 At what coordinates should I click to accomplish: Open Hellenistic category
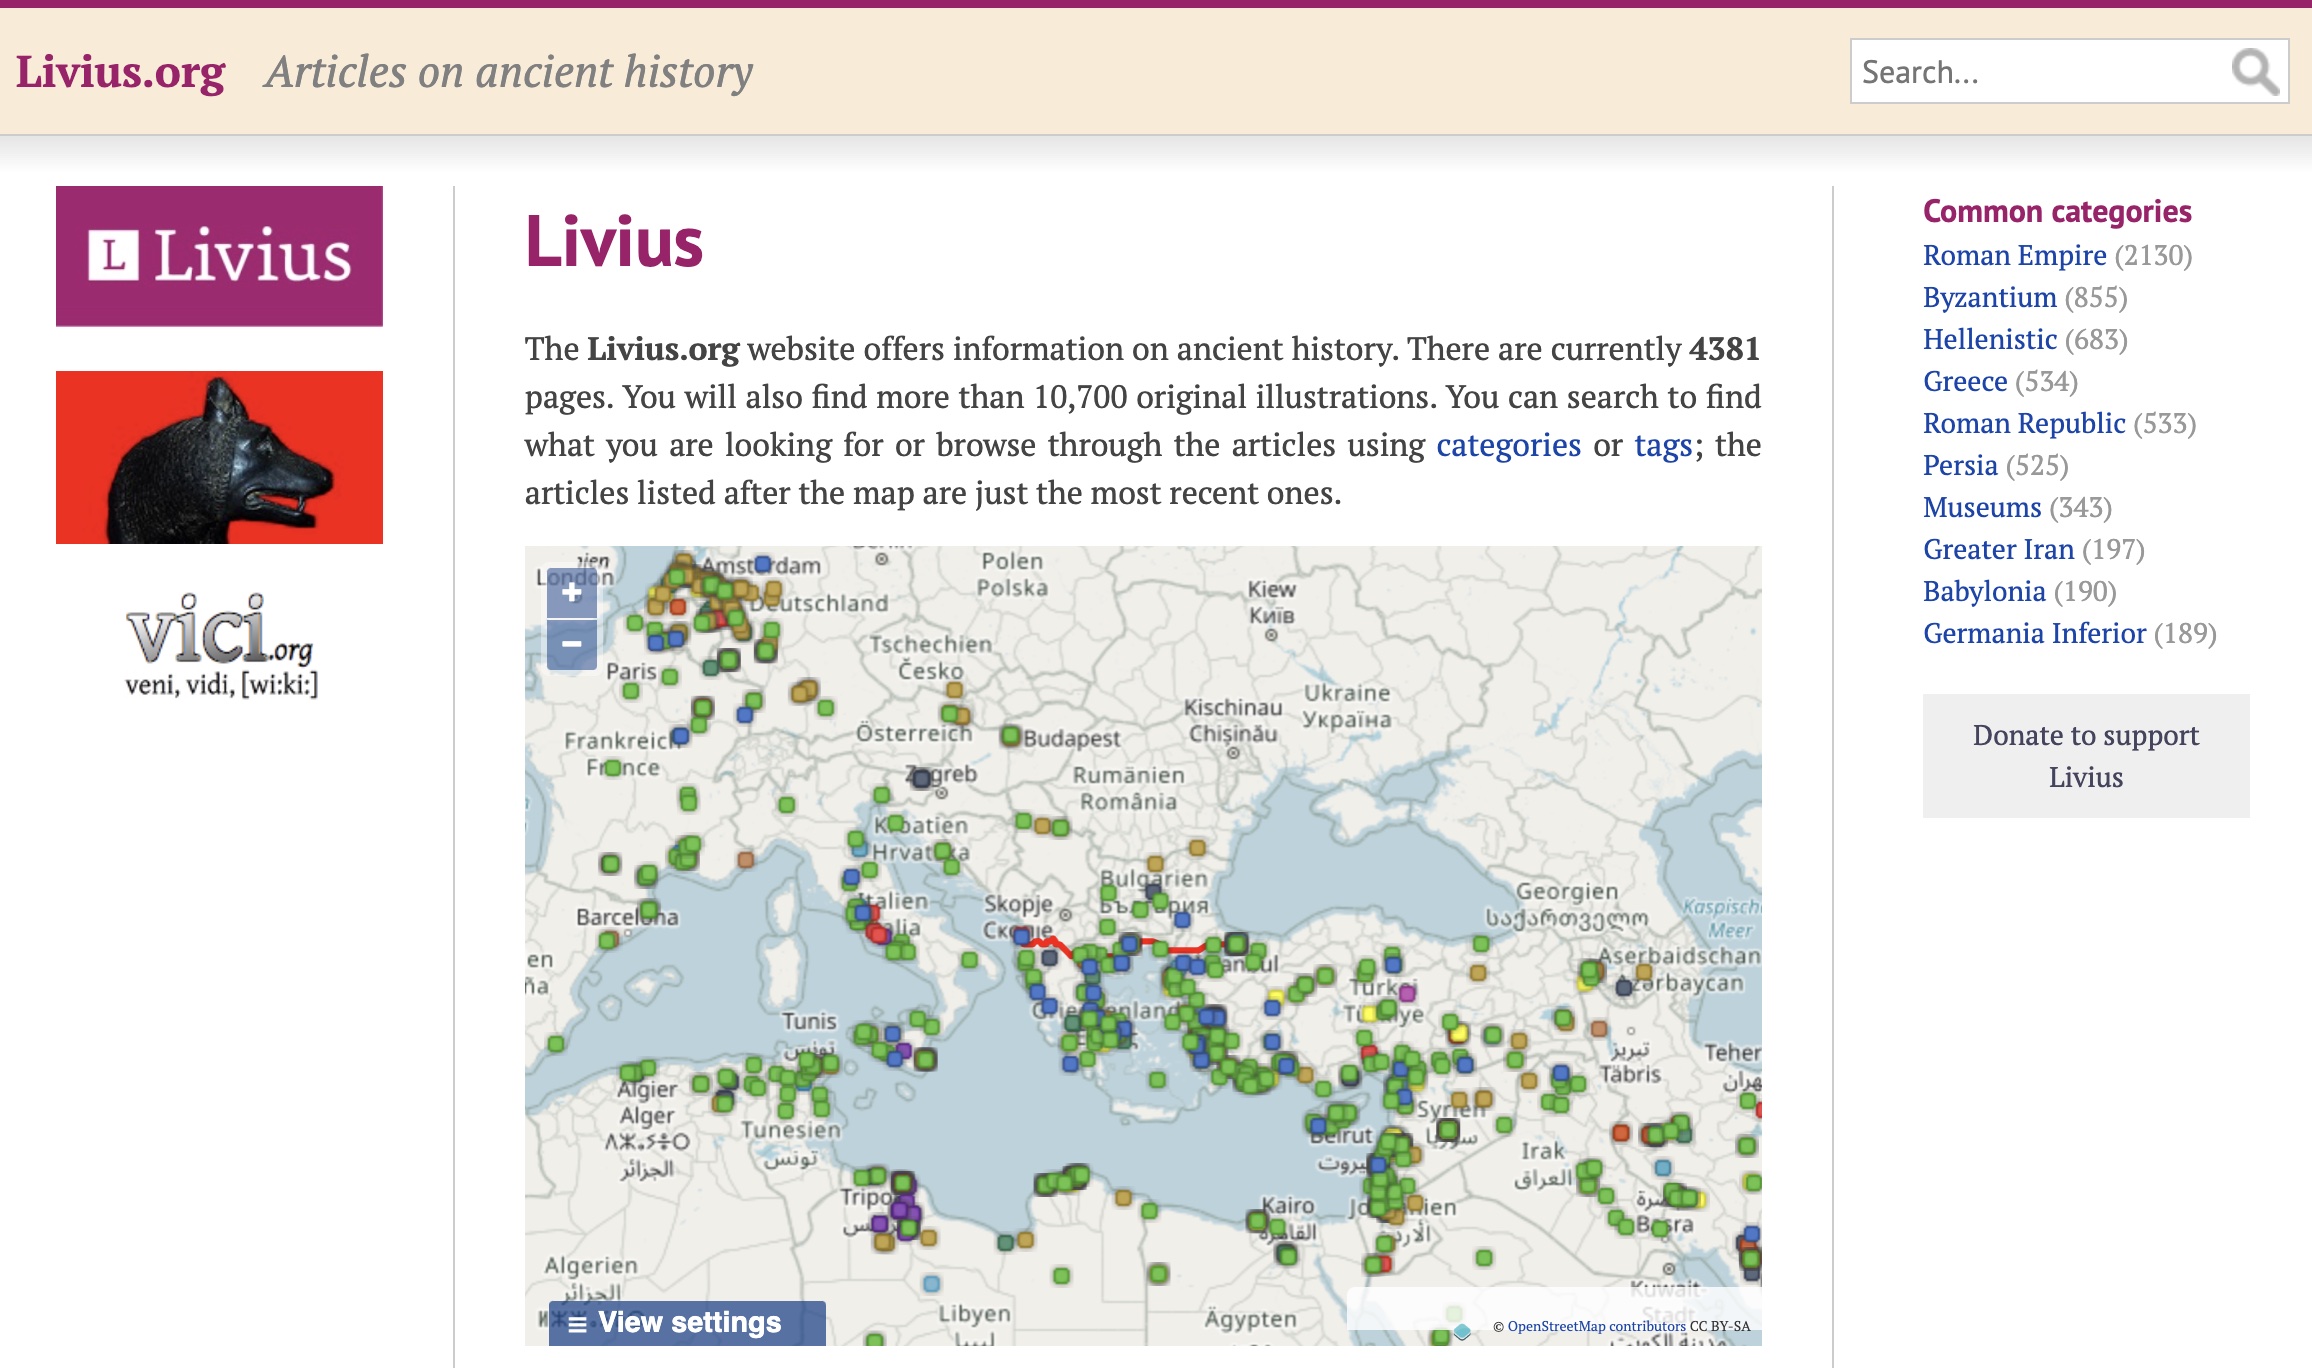coord(1989,339)
